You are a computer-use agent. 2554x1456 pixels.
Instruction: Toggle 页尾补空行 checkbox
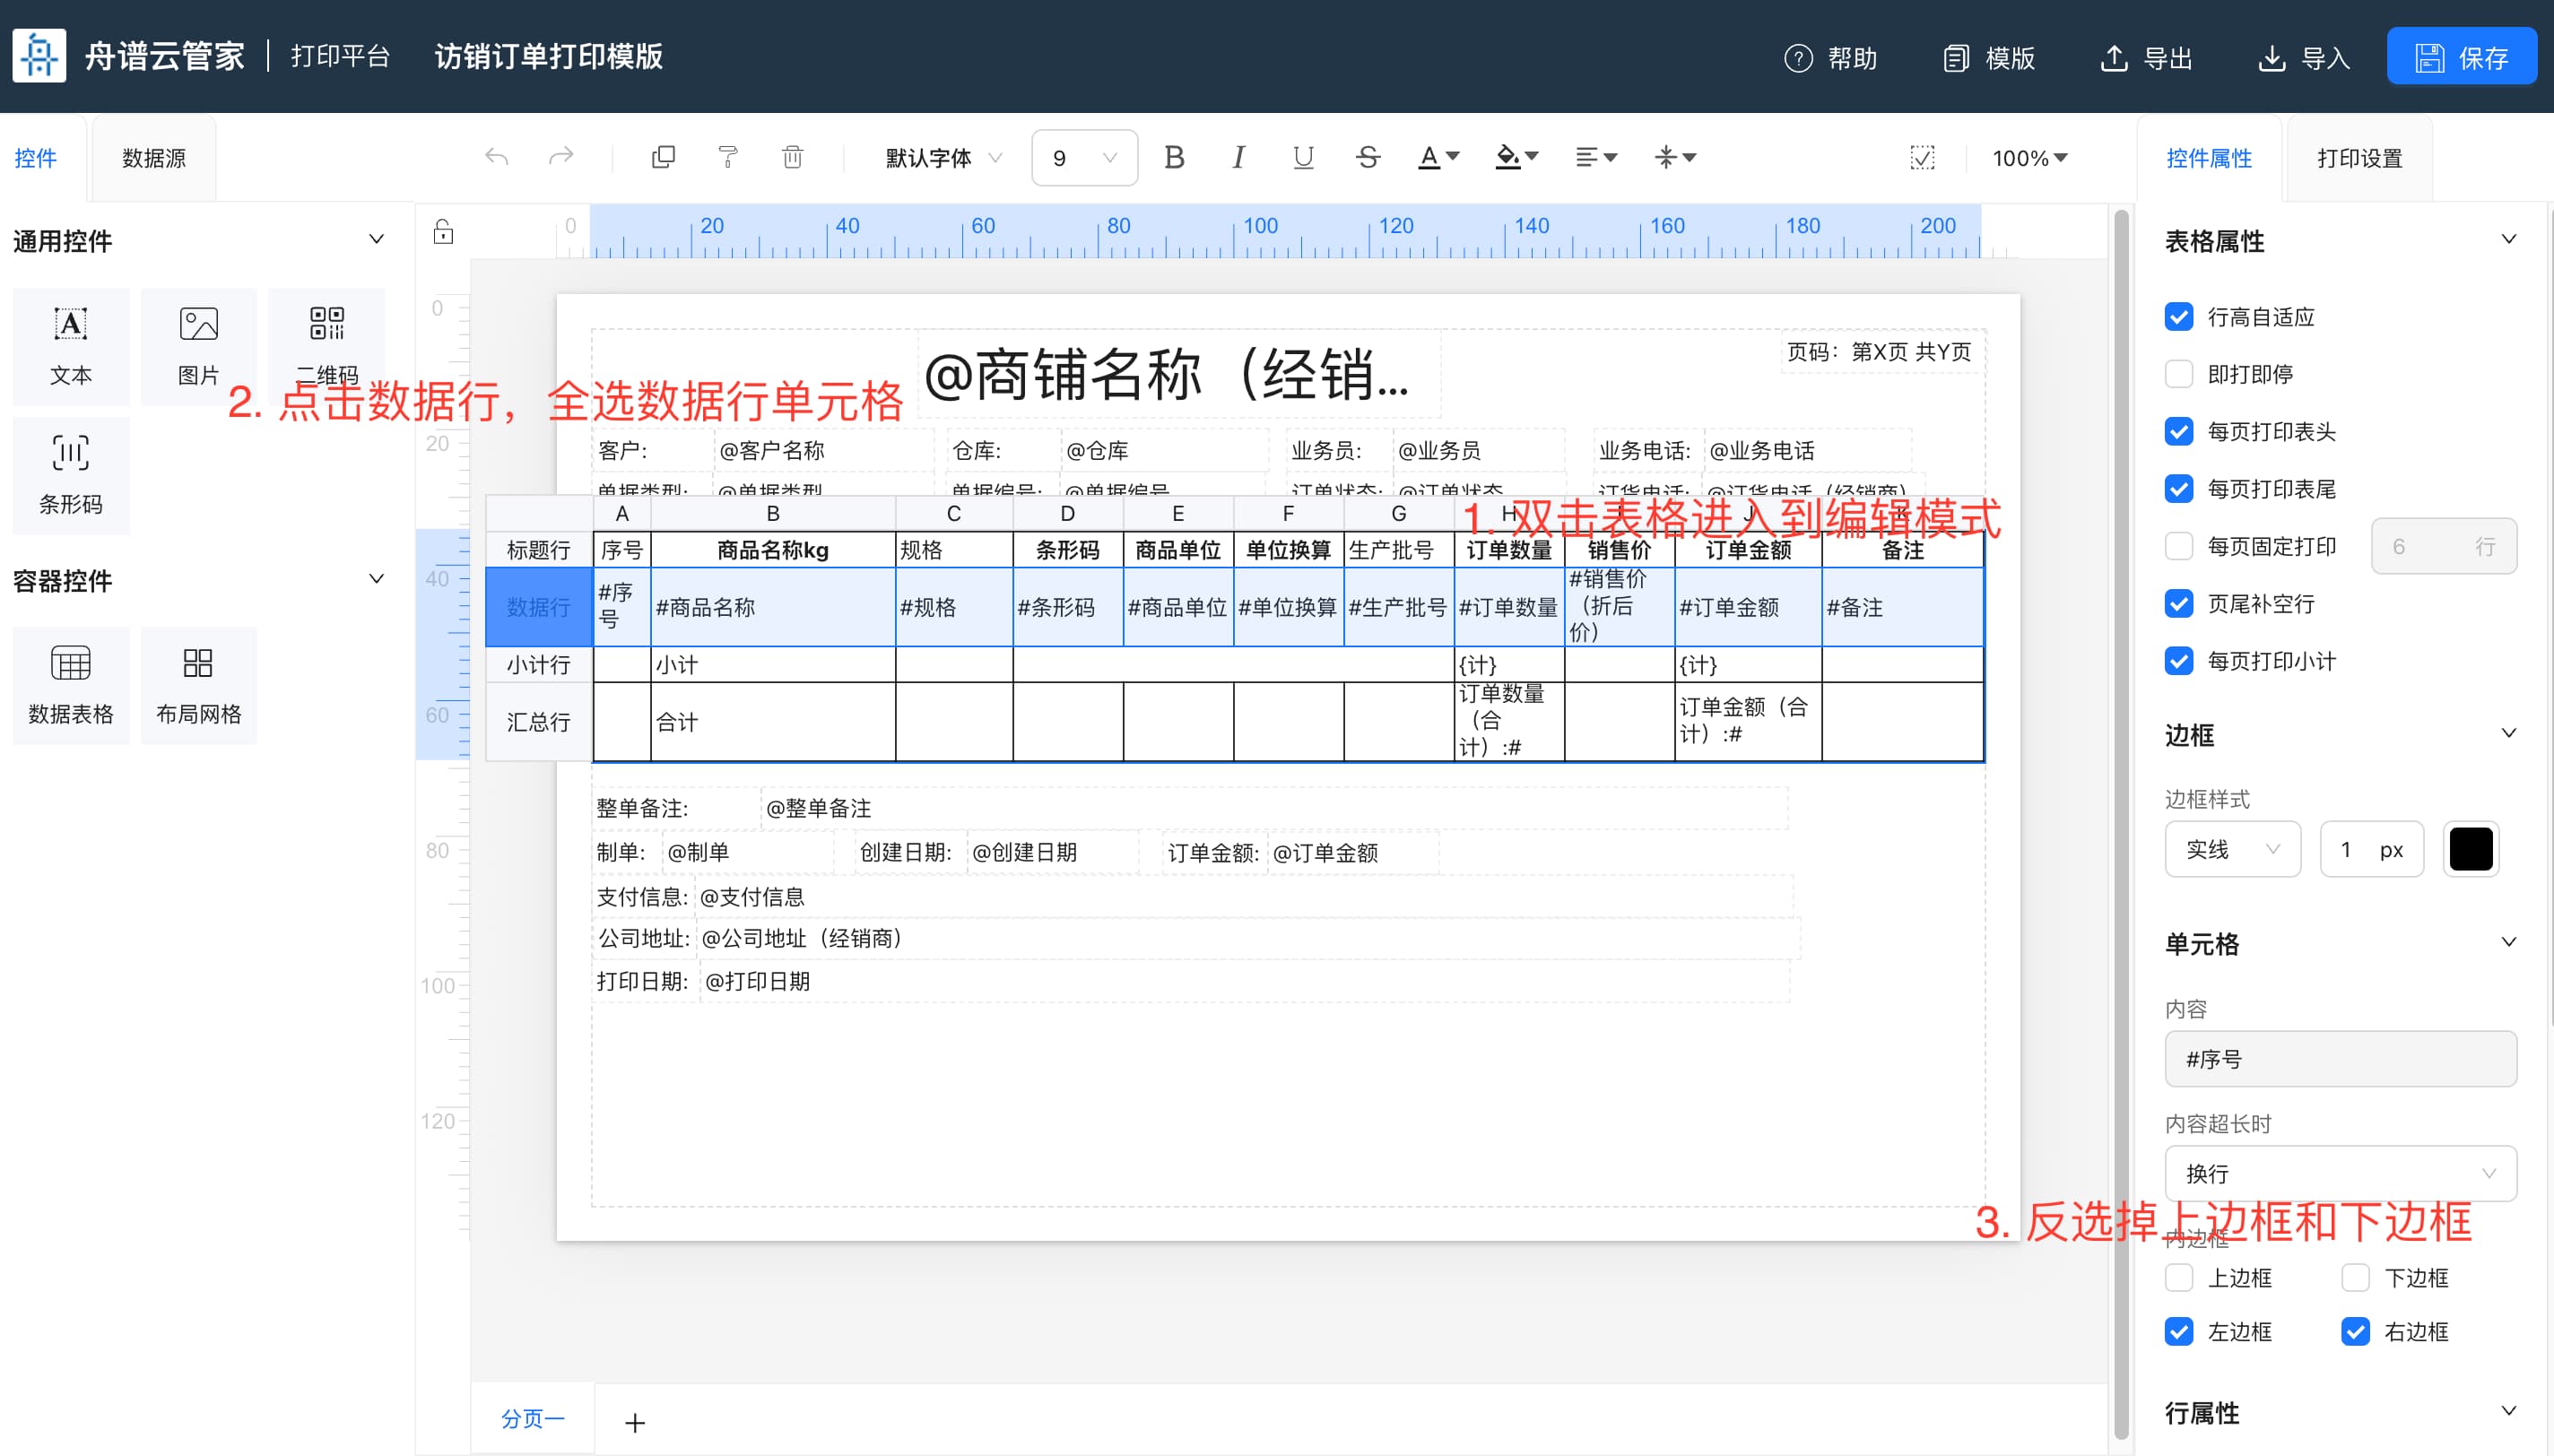(x=2179, y=604)
